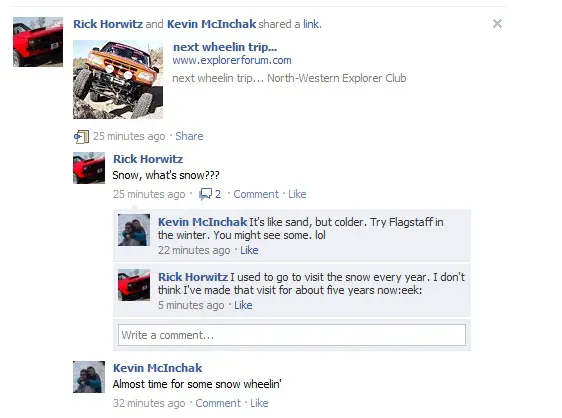Focus the 'Write a comment...' field
The image size is (562, 418).
[292, 335]
